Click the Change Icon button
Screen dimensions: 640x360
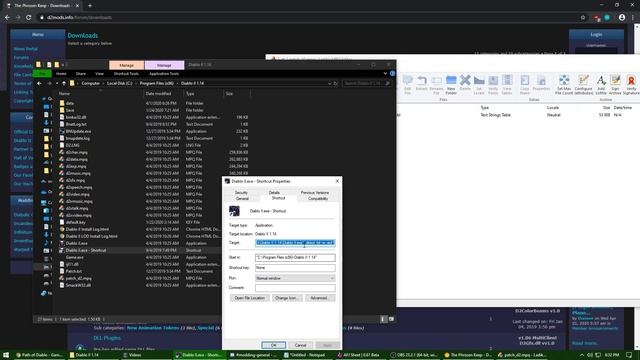click(x=286, y=298)
